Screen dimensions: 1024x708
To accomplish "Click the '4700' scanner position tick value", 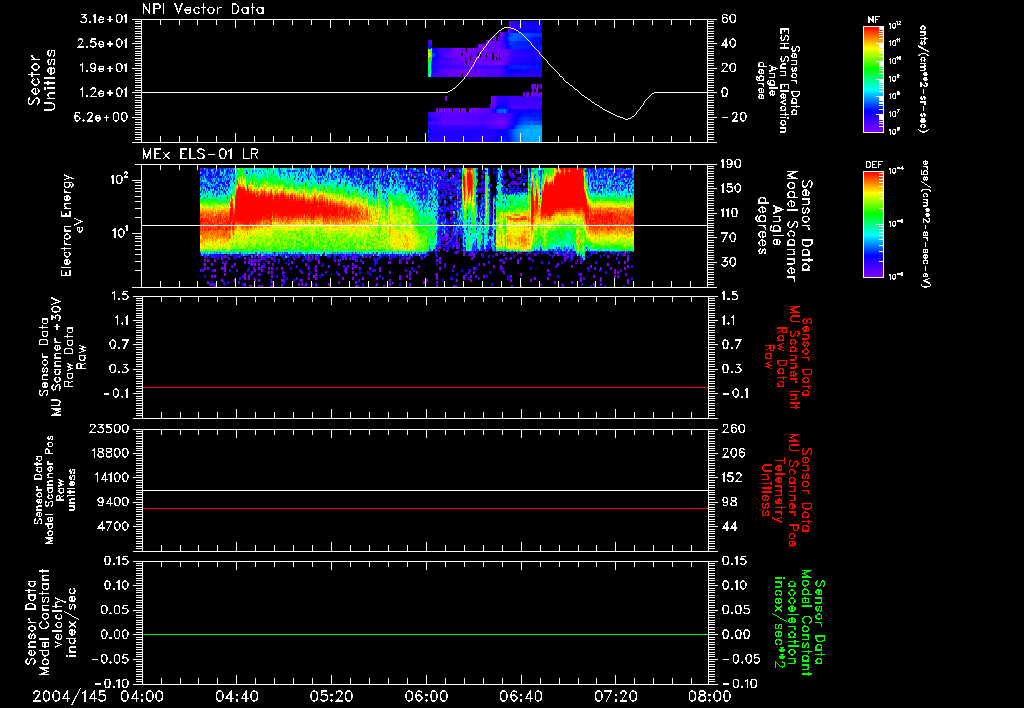I will click(112, 526).
